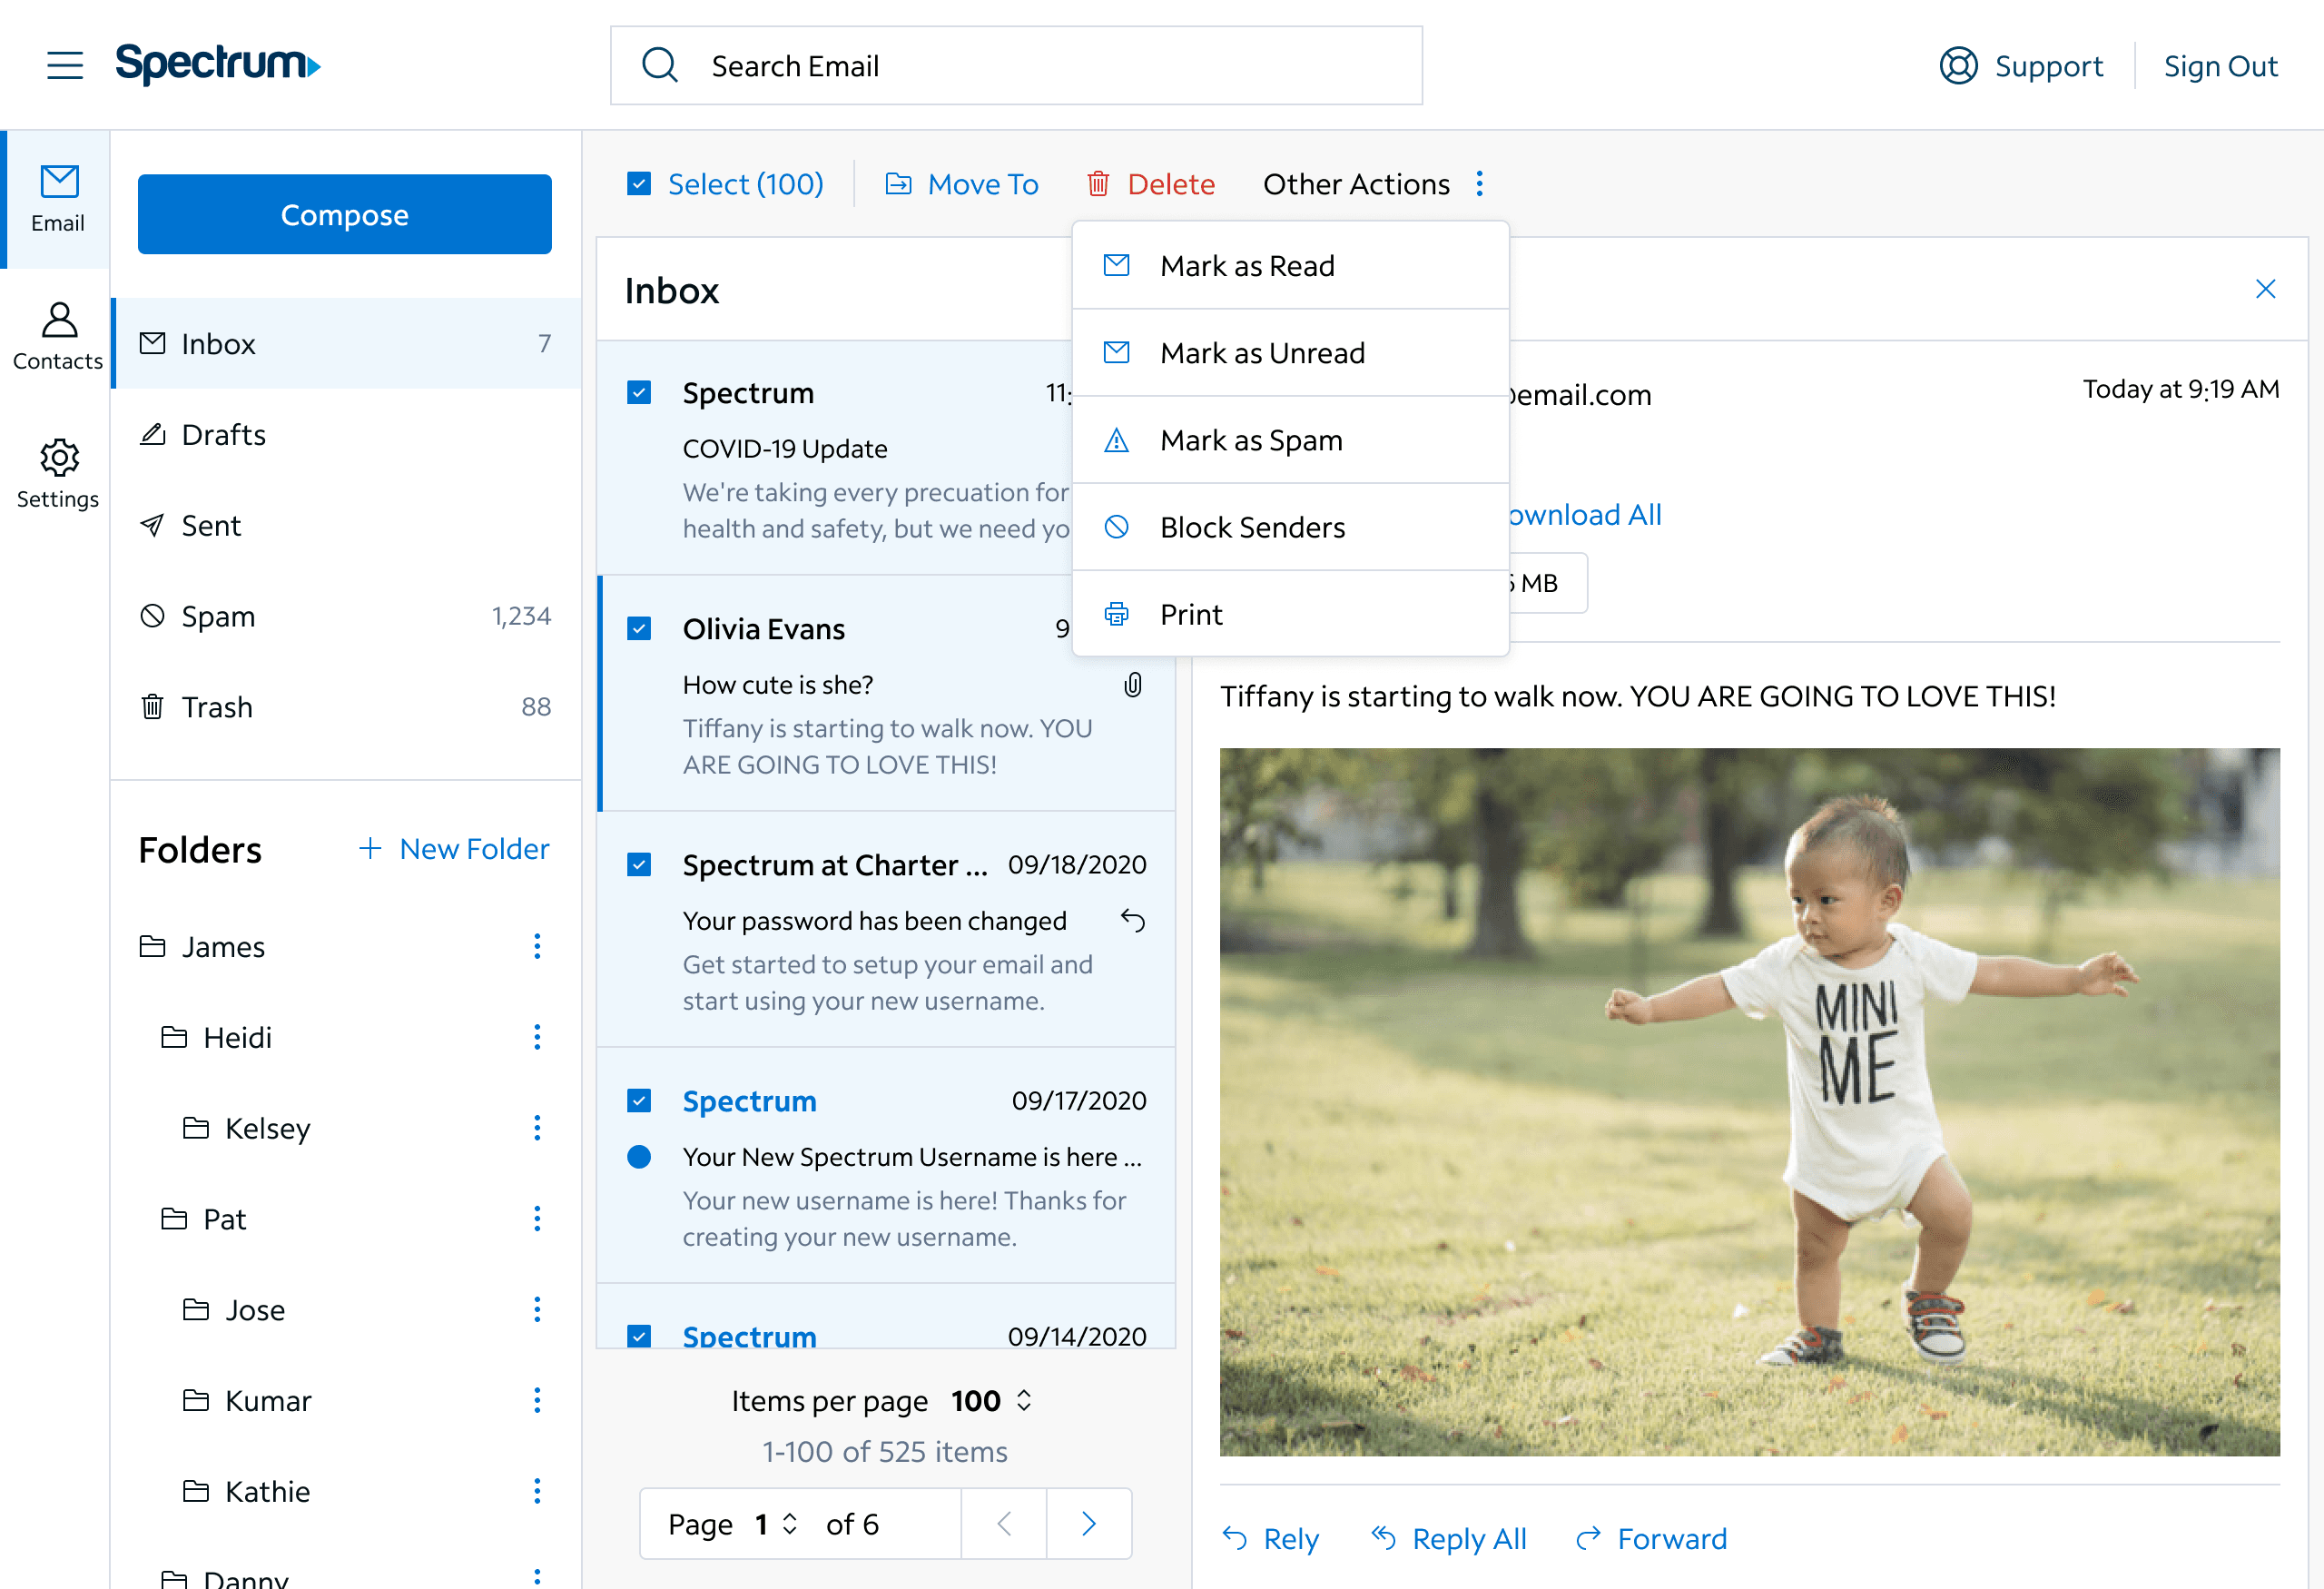
Task: Click the plus icon for New Folder
Action: coord(370,848)
